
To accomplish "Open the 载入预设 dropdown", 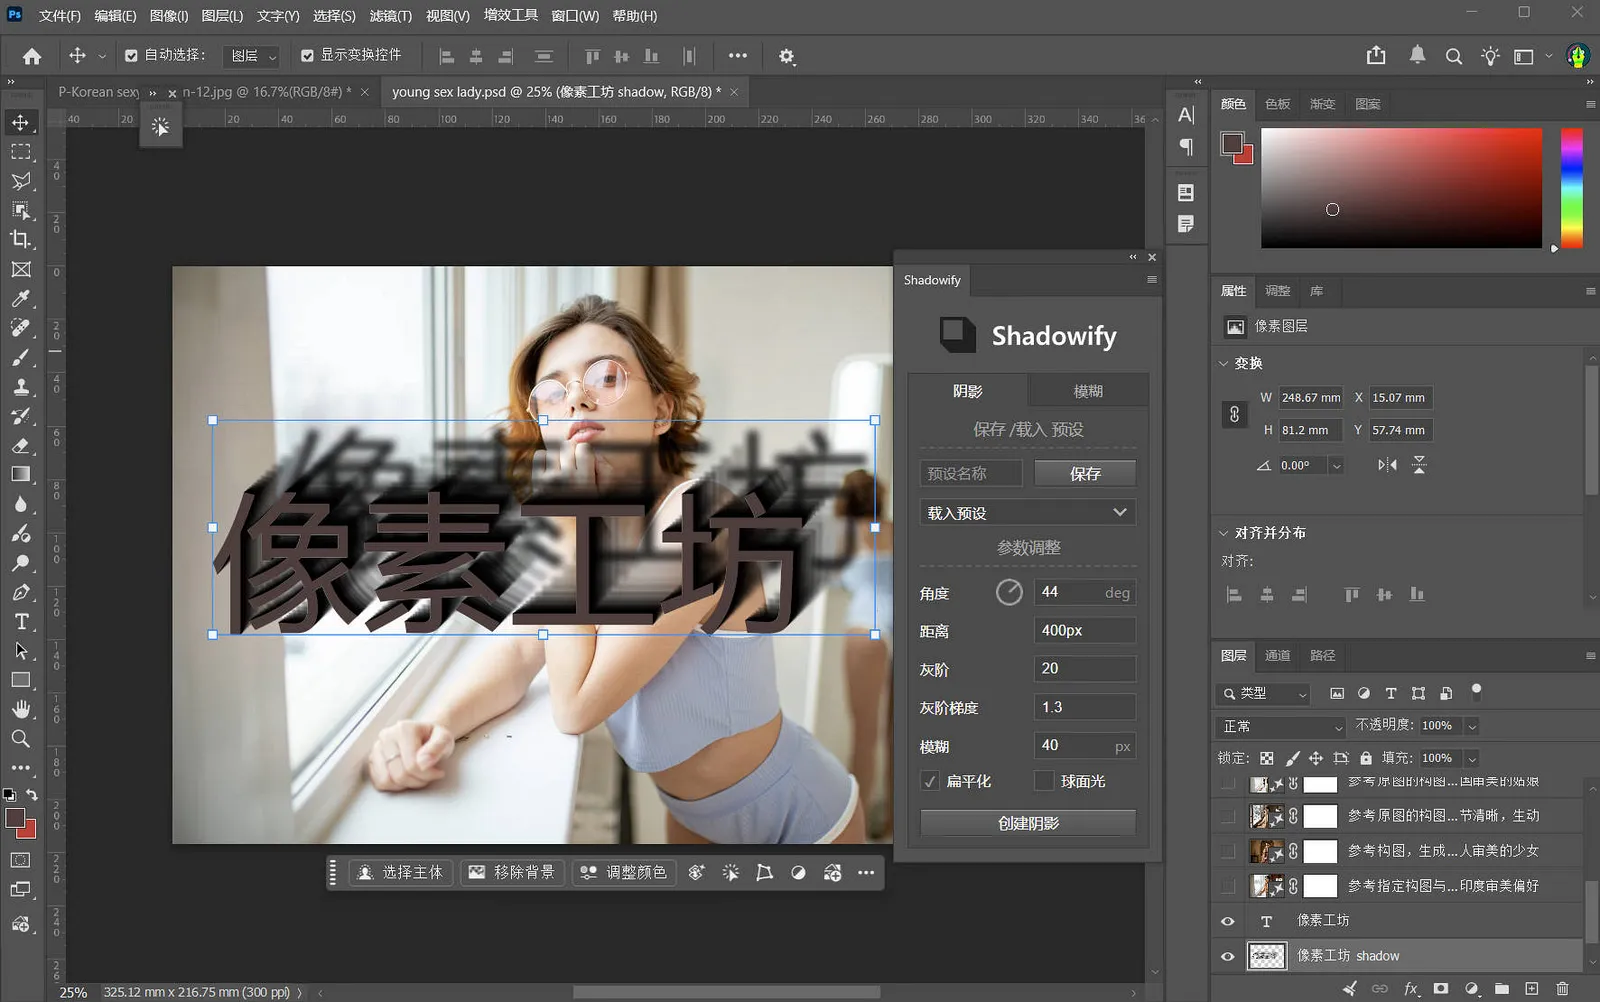I will [x=1028, y=513].
